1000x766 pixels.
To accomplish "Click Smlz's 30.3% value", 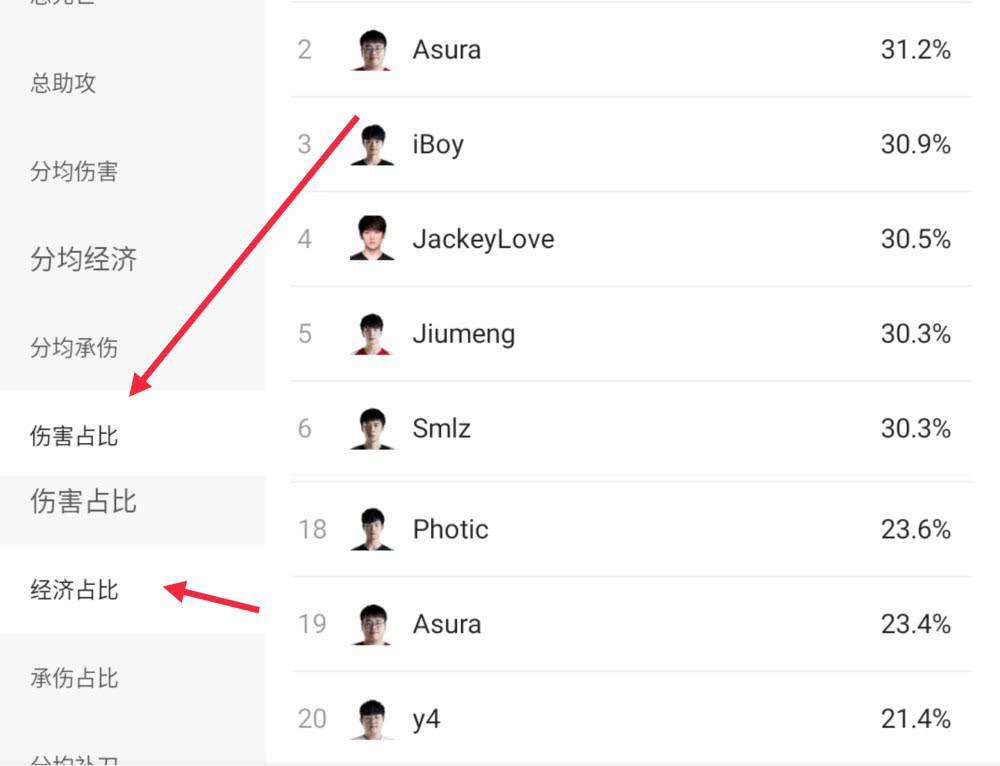I will tap(915, 429).
